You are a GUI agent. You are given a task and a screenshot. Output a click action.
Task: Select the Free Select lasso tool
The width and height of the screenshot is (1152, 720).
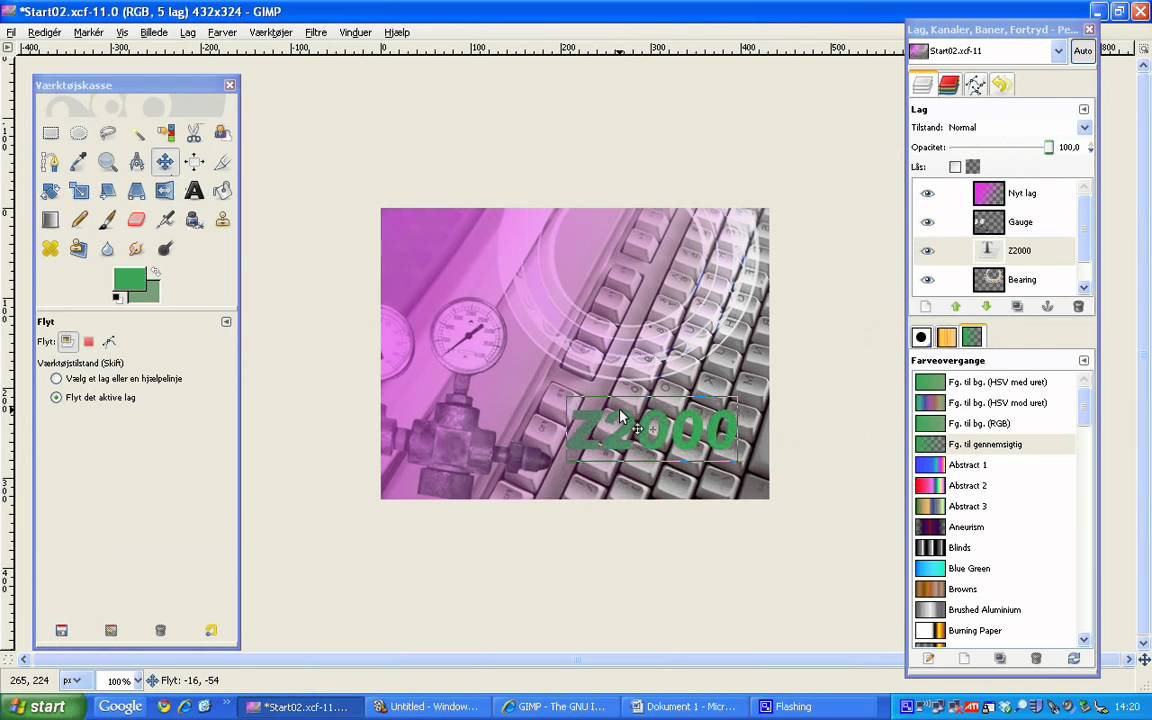(108, 133)
